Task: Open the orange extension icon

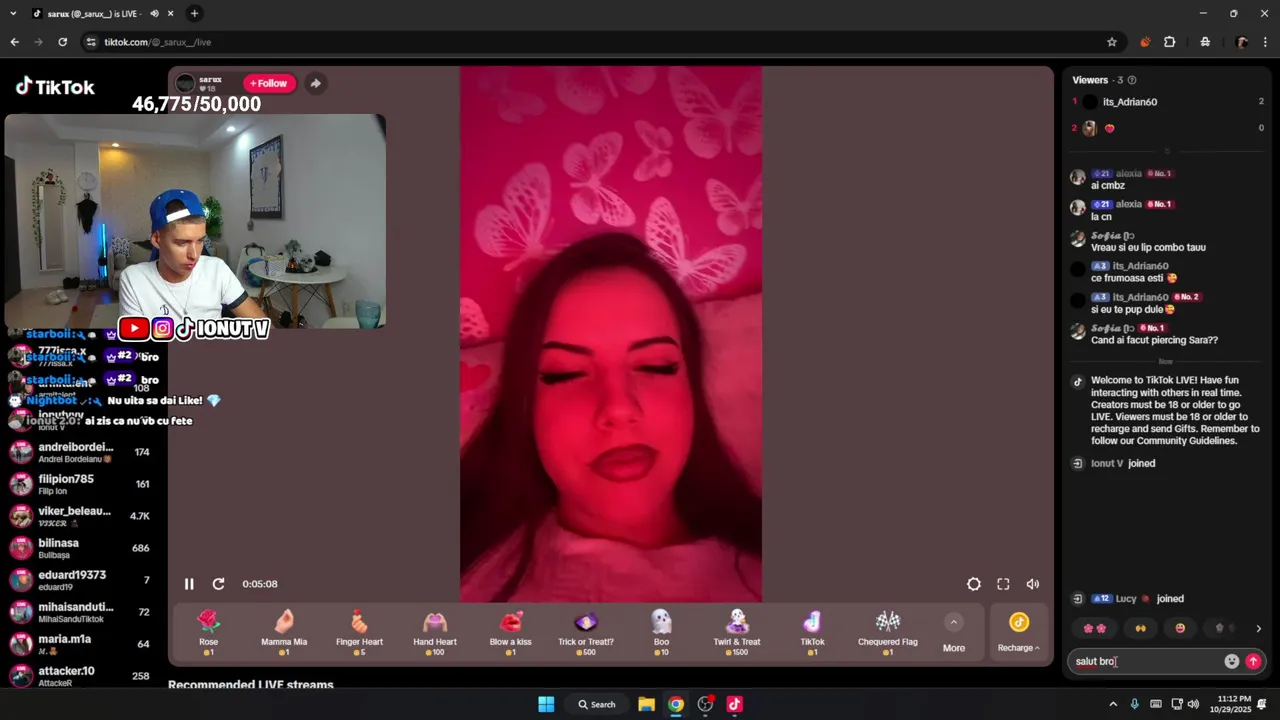Action: (1145, 42)
